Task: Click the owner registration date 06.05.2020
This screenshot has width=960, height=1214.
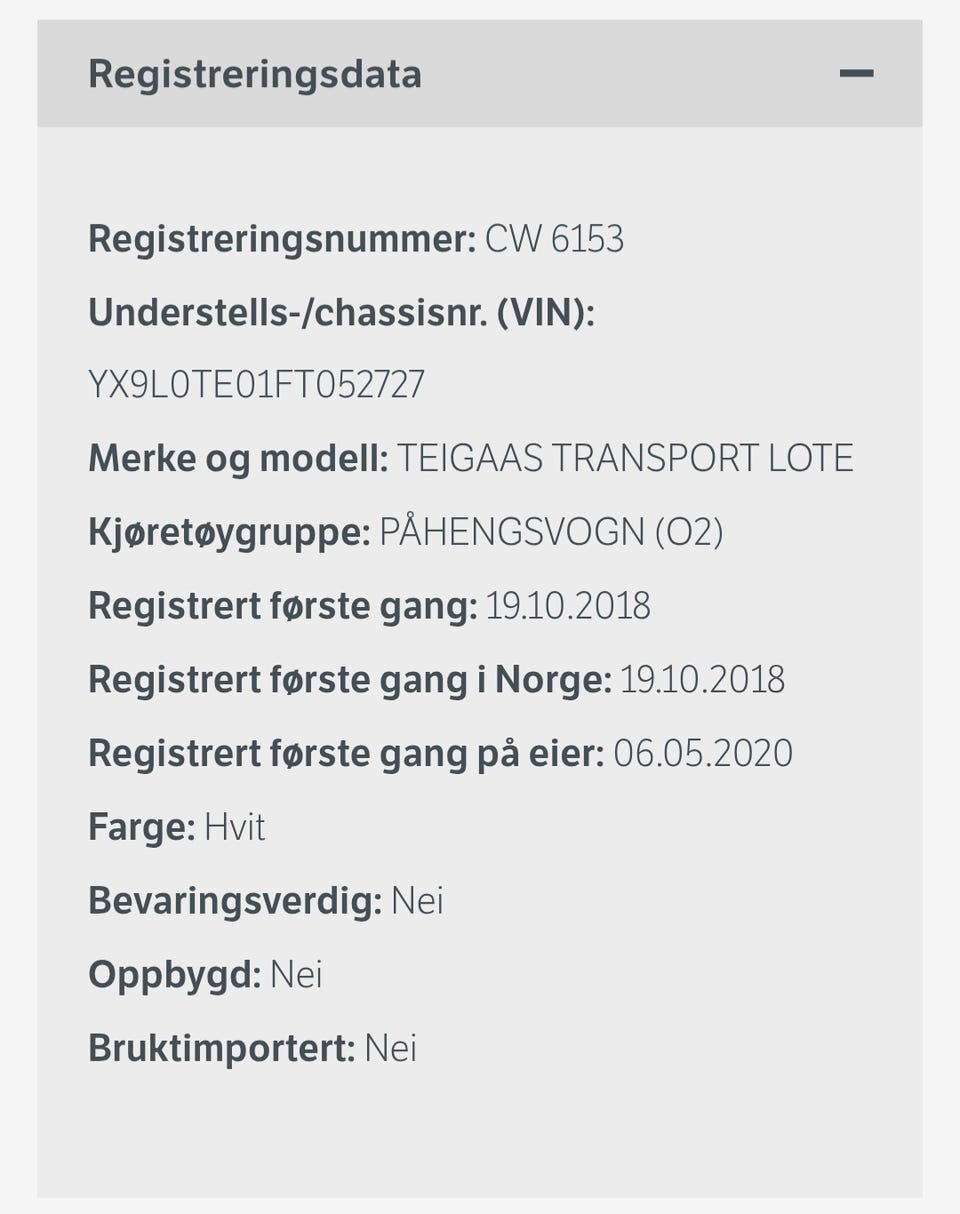Action: coord(702,753)
